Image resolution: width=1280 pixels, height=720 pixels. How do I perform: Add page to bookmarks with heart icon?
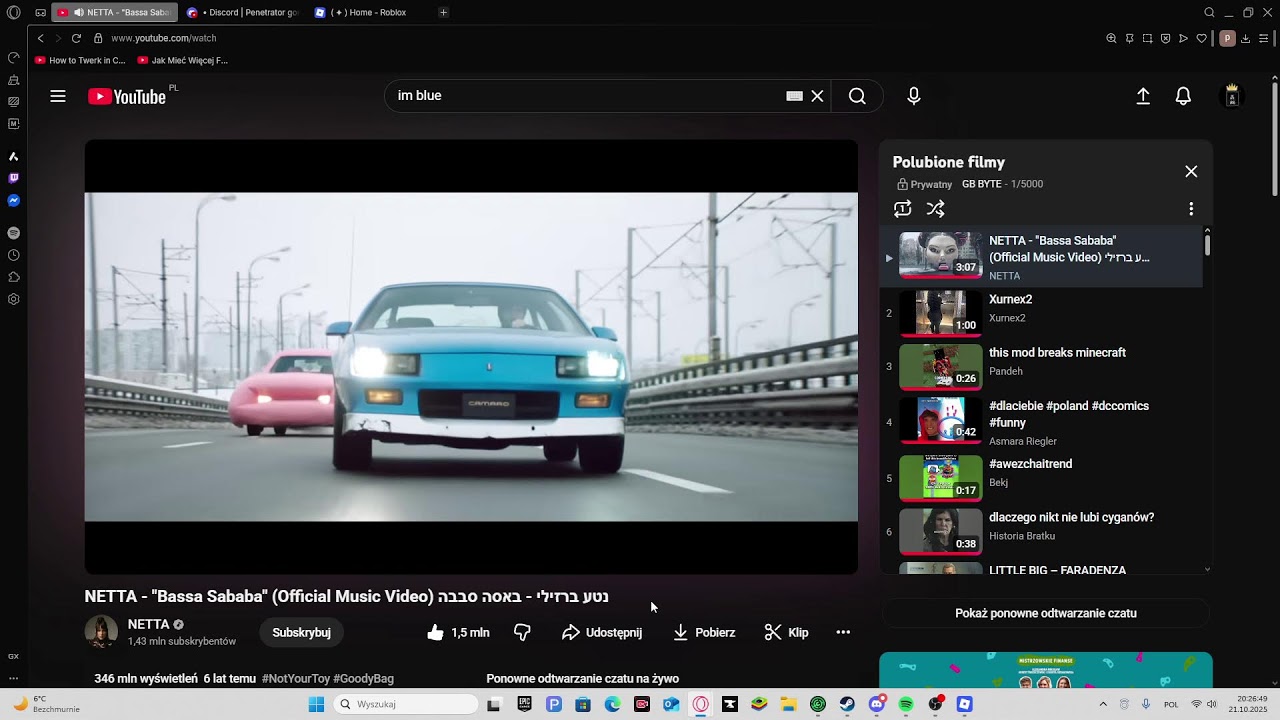coord(1201,38)
